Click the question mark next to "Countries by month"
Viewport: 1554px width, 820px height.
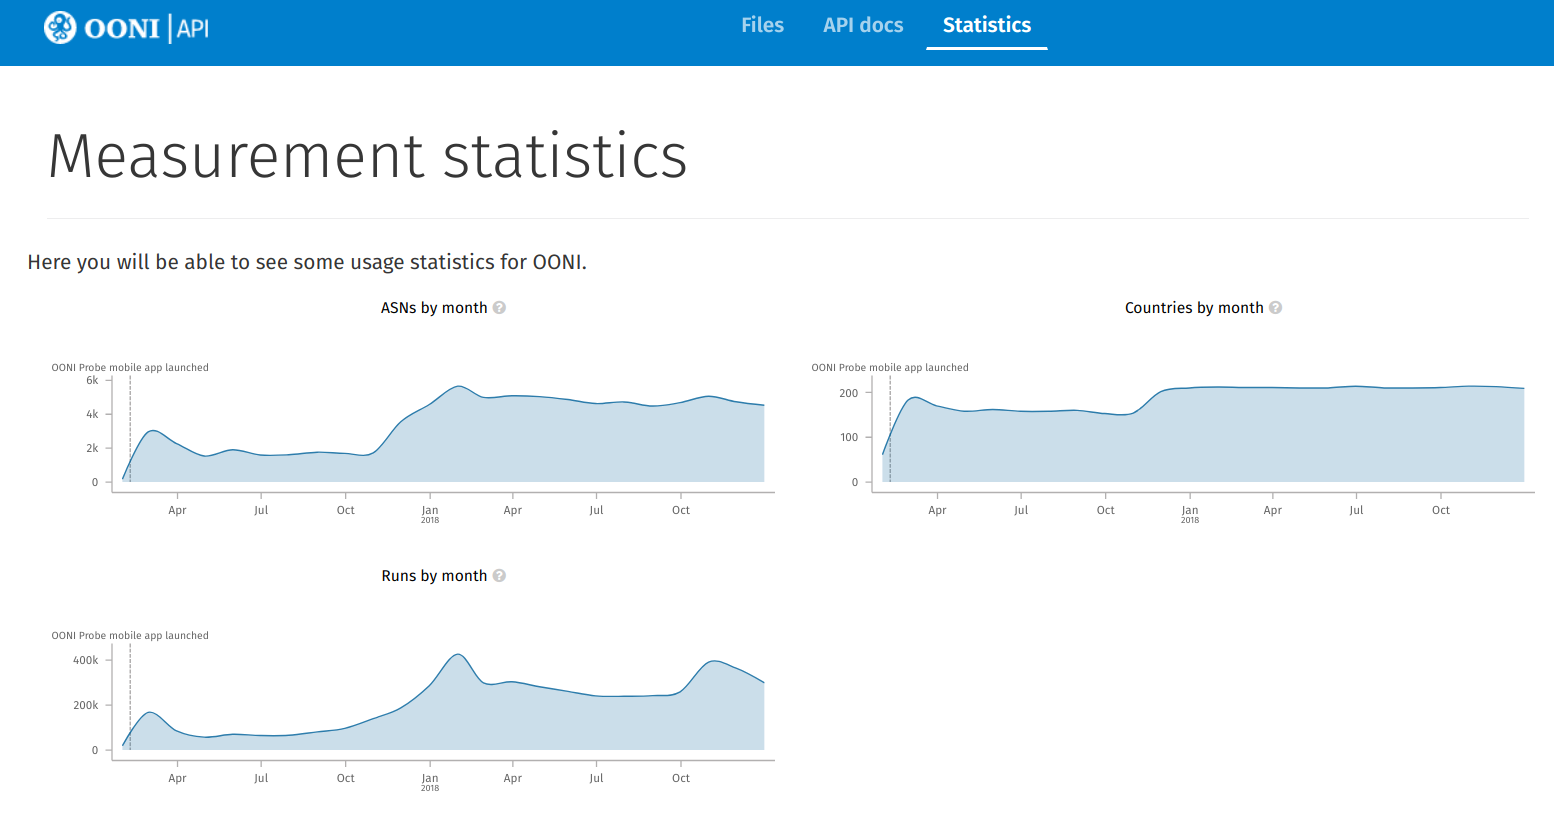[x=1275, y=308]
